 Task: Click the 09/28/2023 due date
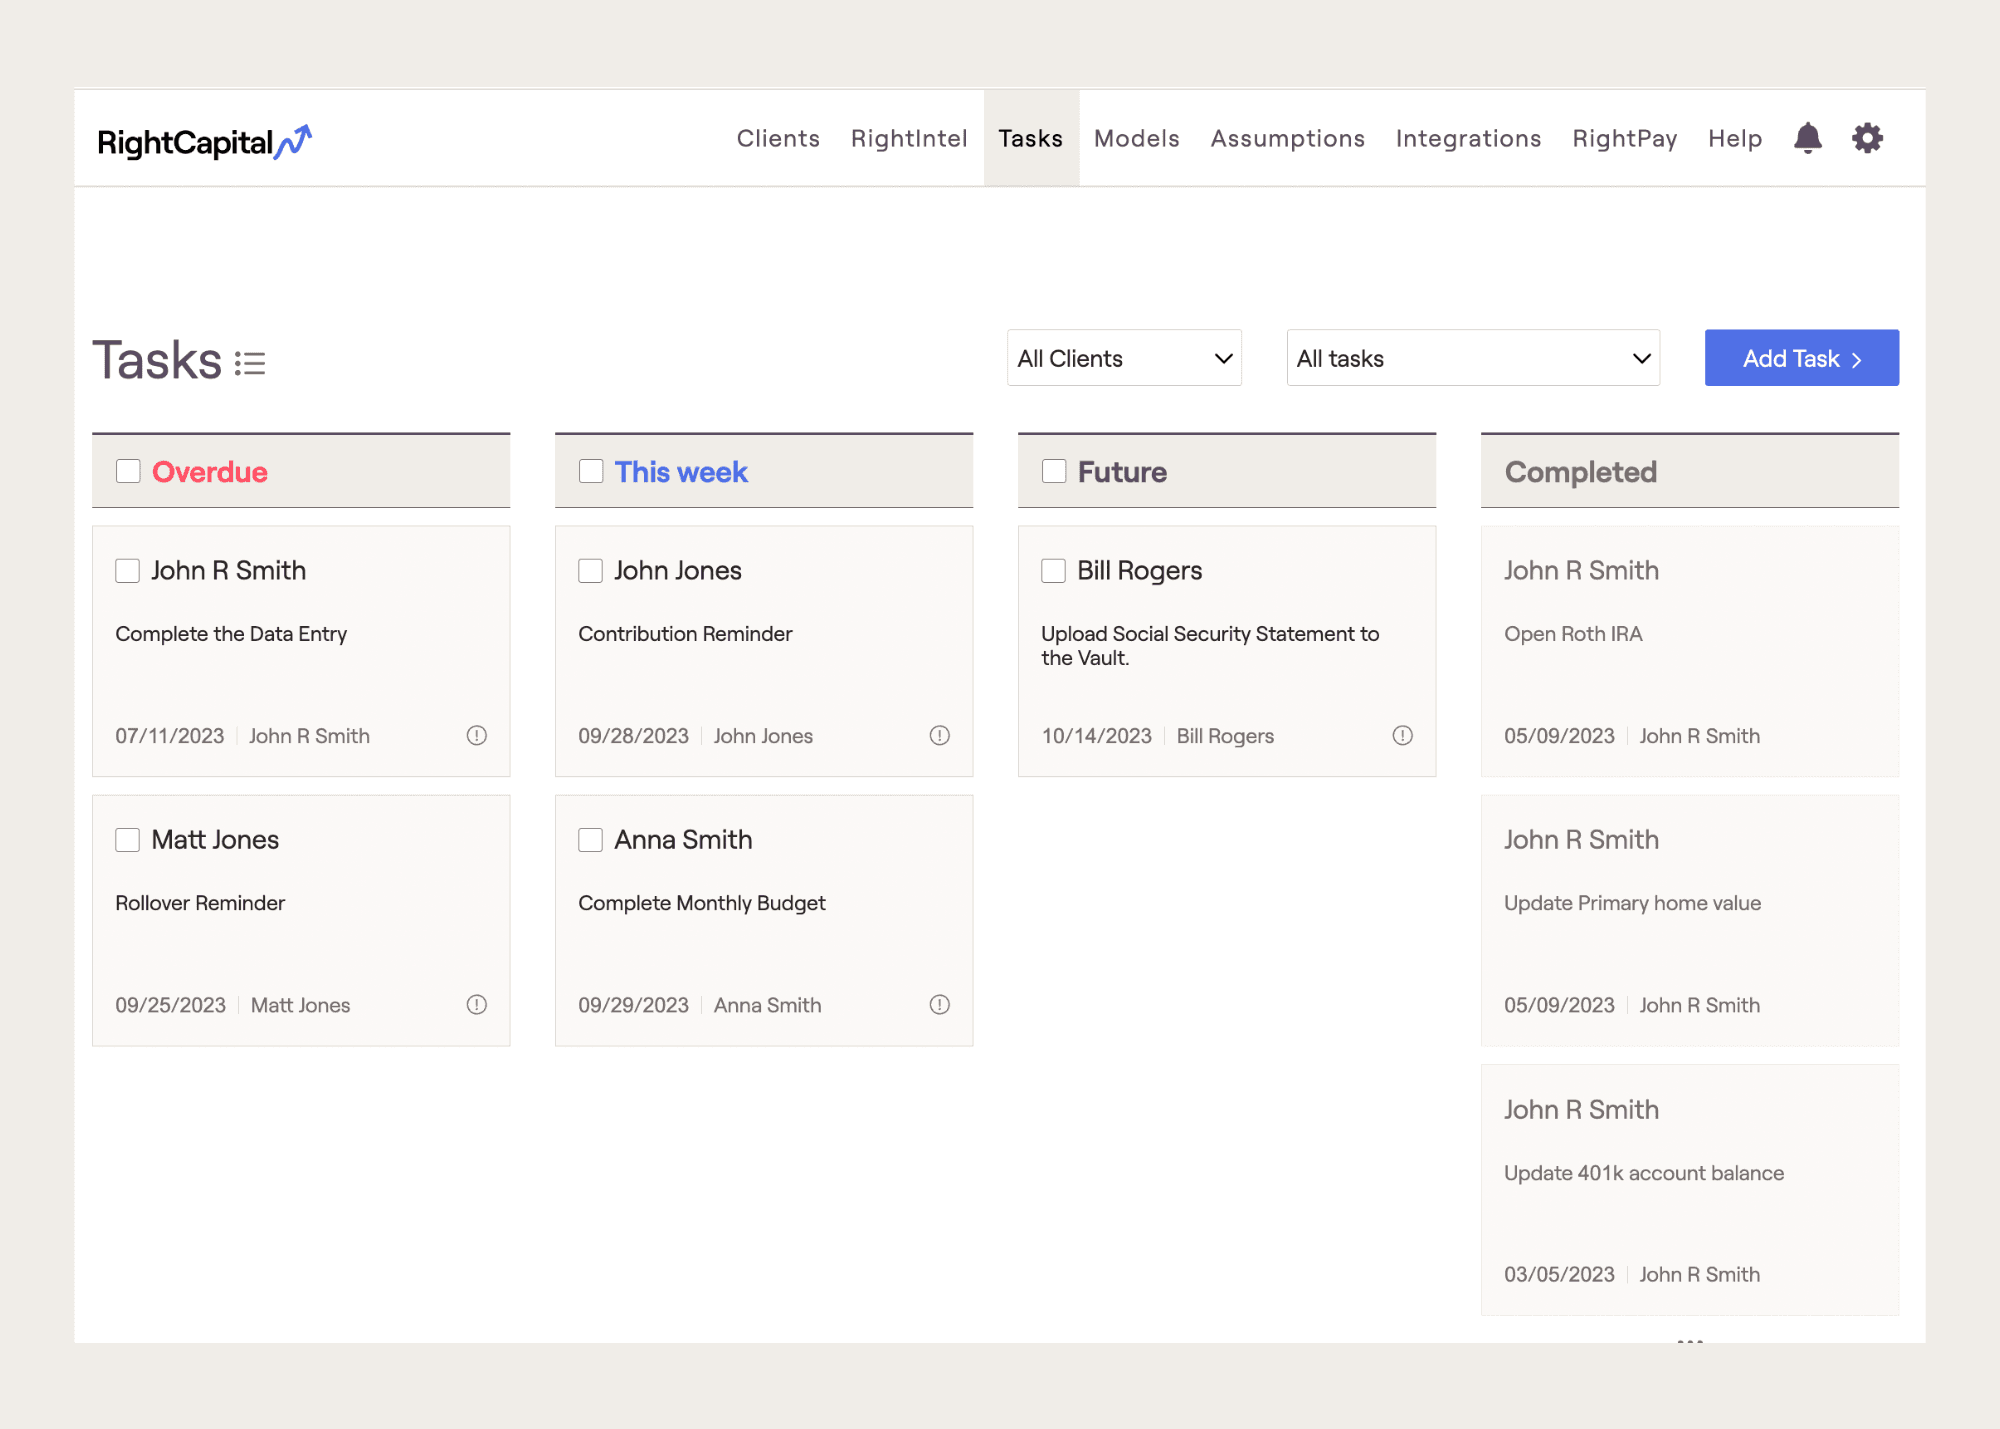click(x=633, y=736)
